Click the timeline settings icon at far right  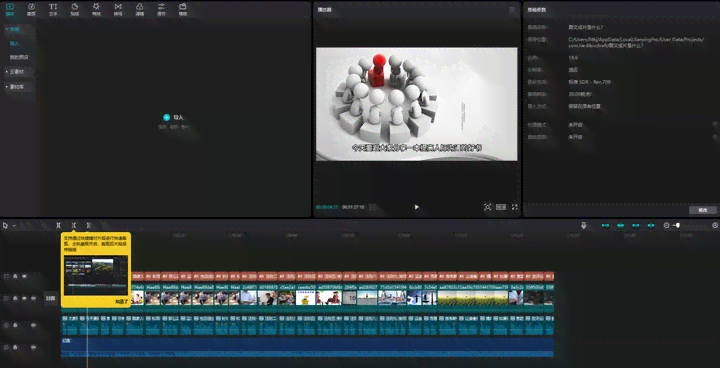(x=715, y=226)
